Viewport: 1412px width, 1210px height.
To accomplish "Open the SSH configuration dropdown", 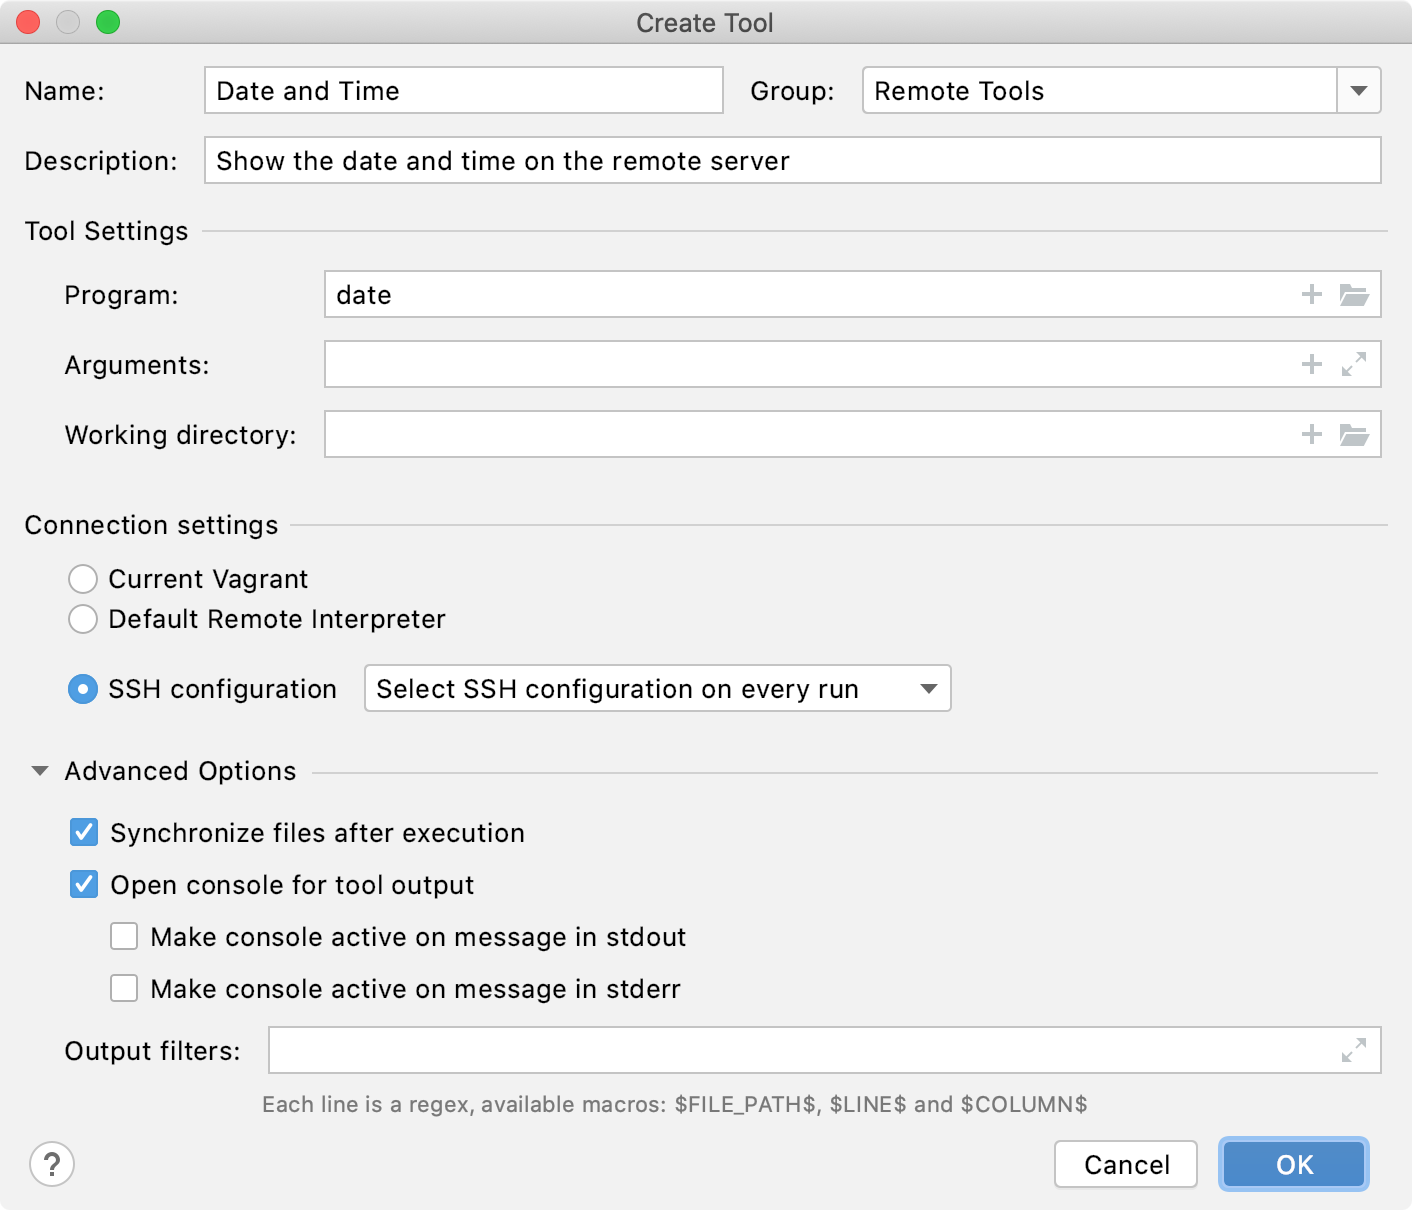I will coord(929,688).
